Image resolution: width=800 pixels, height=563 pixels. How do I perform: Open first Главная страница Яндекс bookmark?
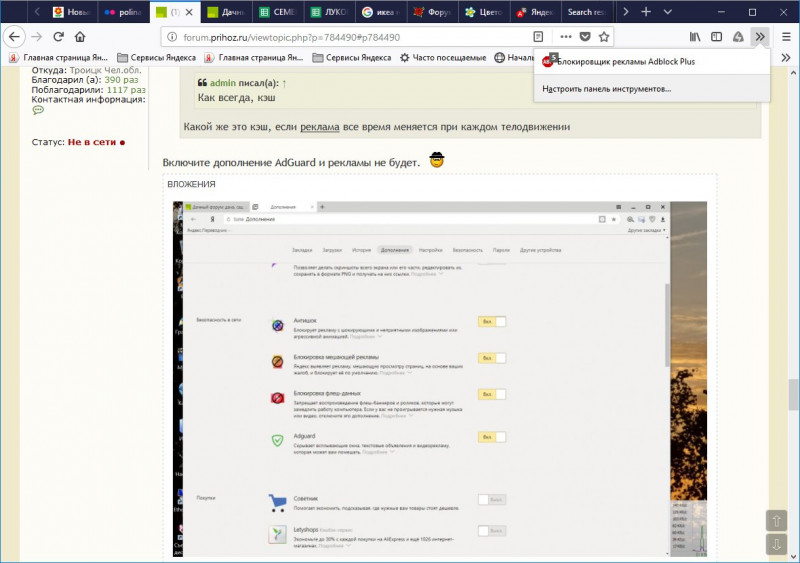(59, 58)
